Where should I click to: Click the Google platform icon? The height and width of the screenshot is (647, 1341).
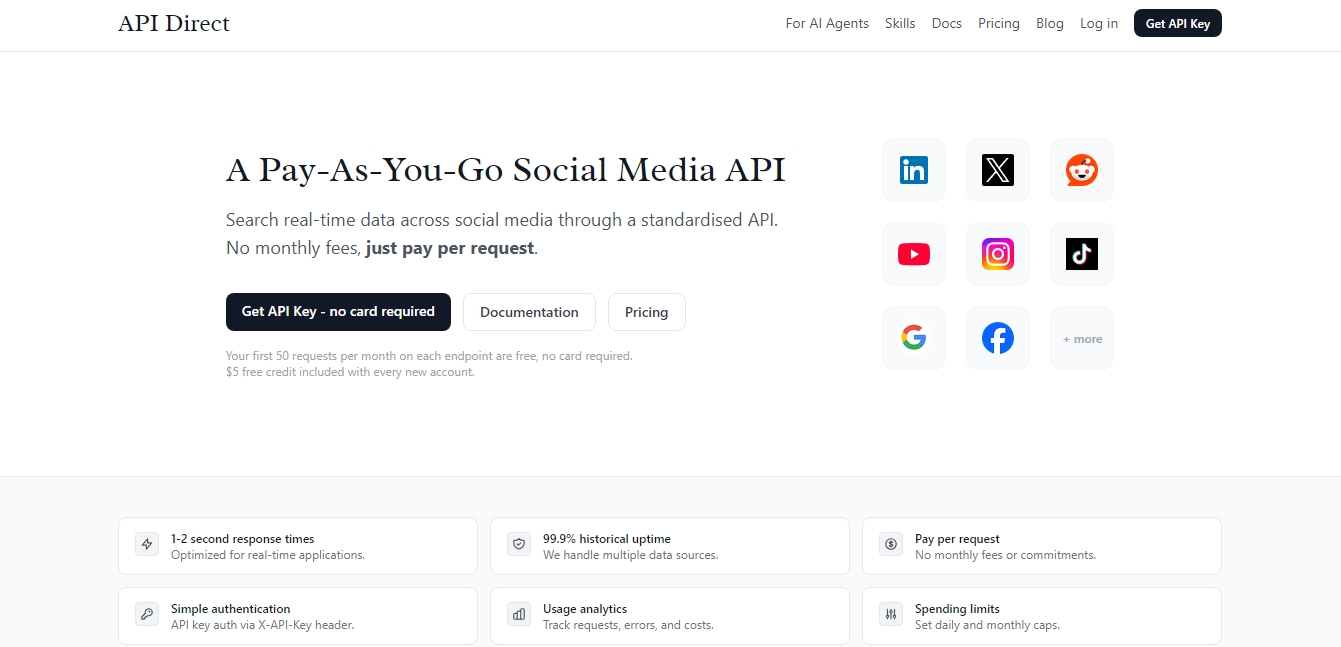[914, 338]
